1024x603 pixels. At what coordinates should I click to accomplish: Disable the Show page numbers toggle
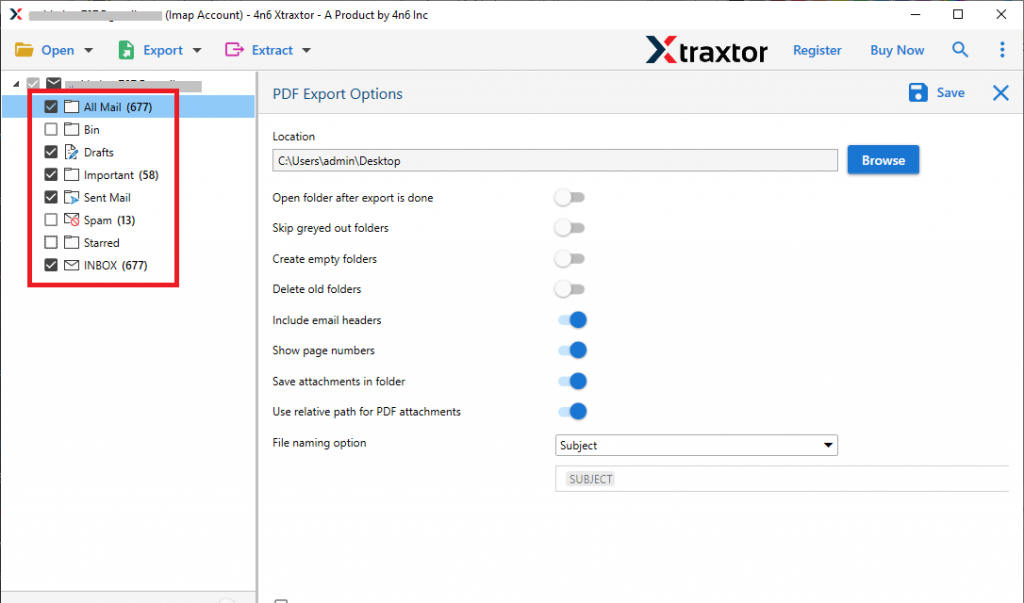coord(571,350)
